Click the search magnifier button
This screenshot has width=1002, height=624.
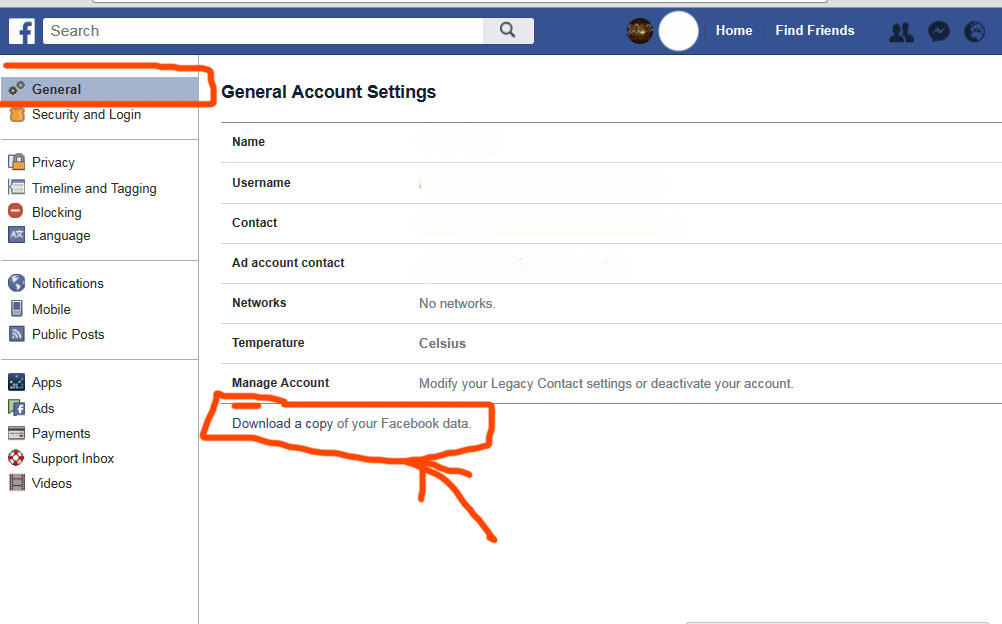508,31
